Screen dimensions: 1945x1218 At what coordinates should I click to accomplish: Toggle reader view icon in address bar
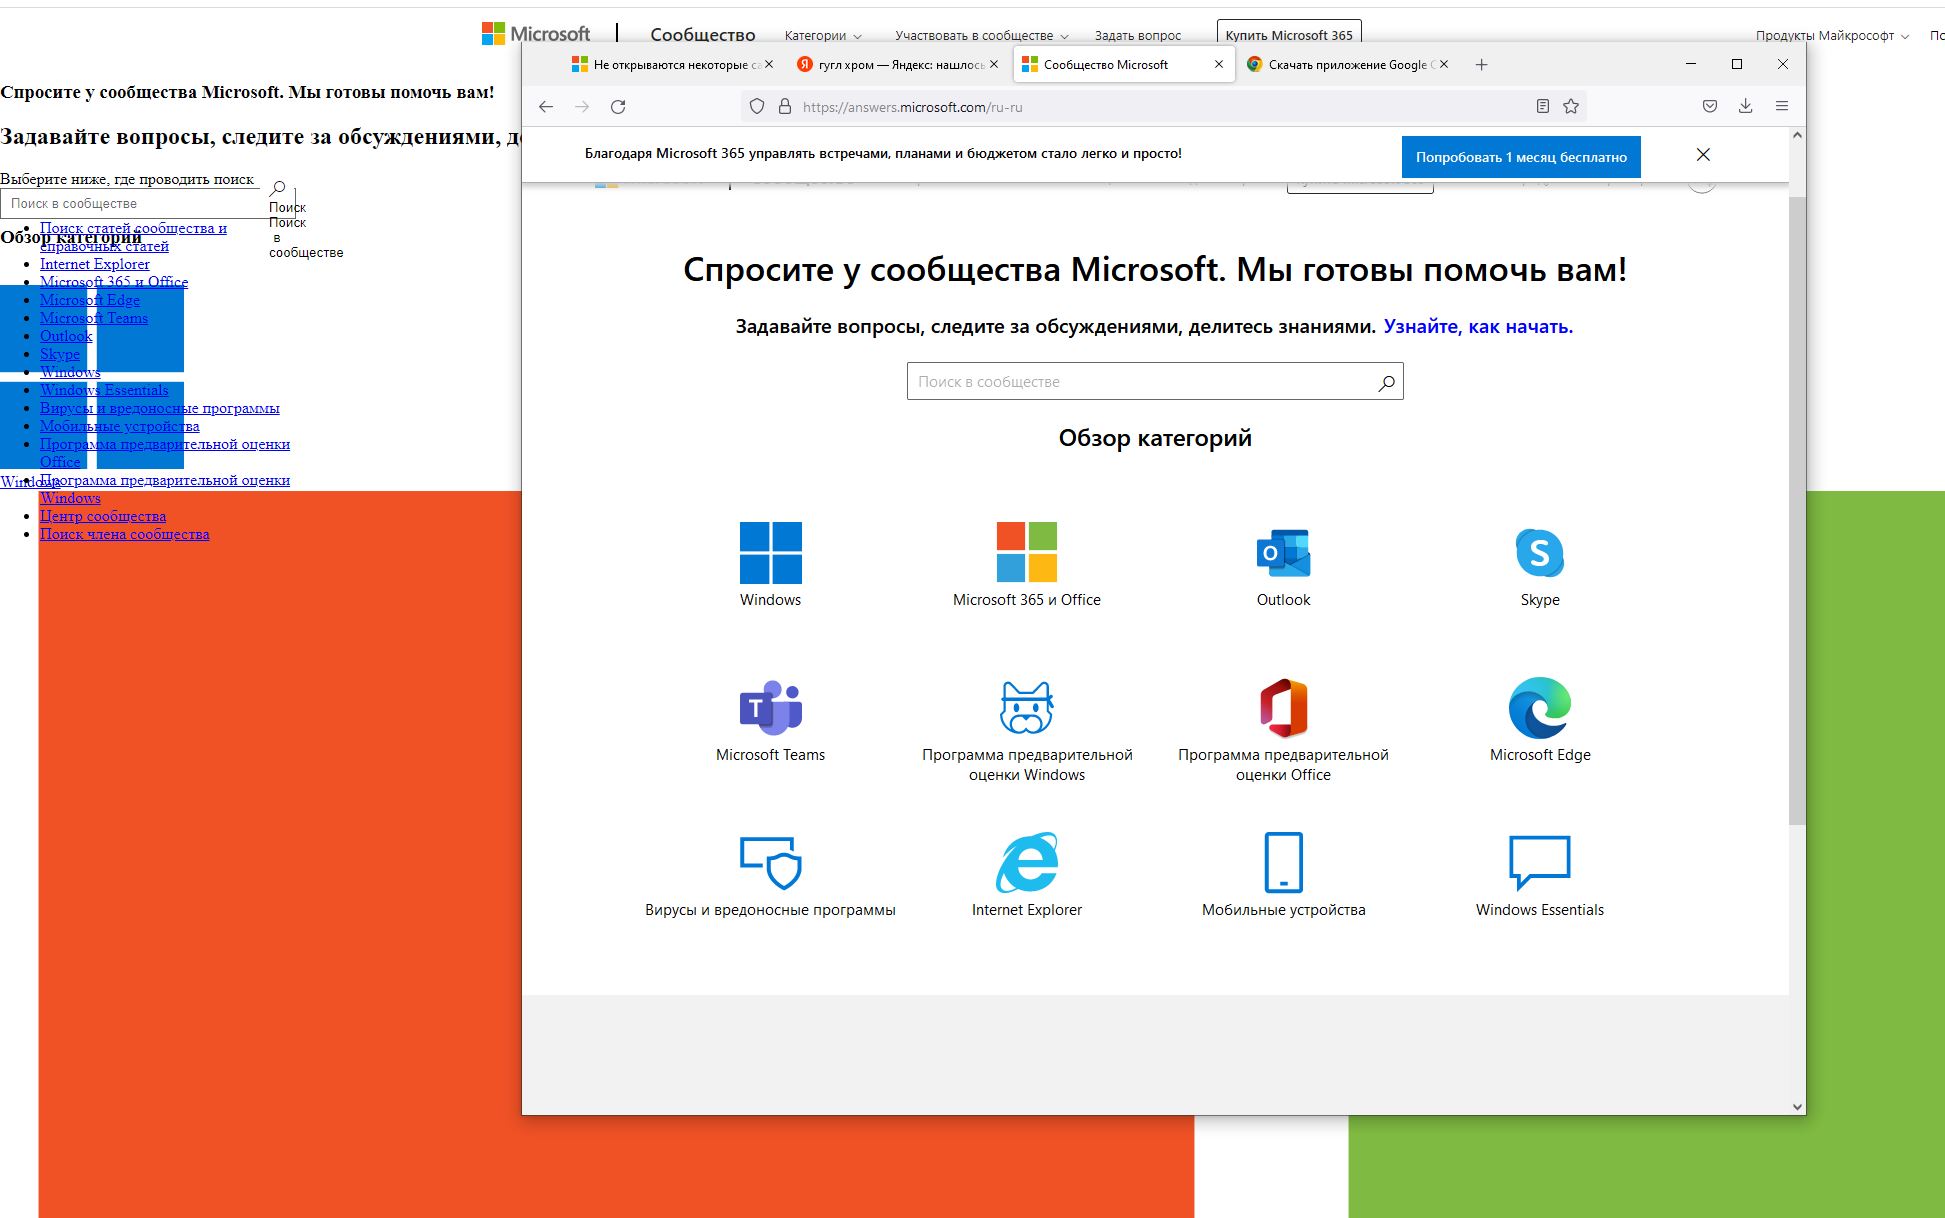(x=1542, y=107)
